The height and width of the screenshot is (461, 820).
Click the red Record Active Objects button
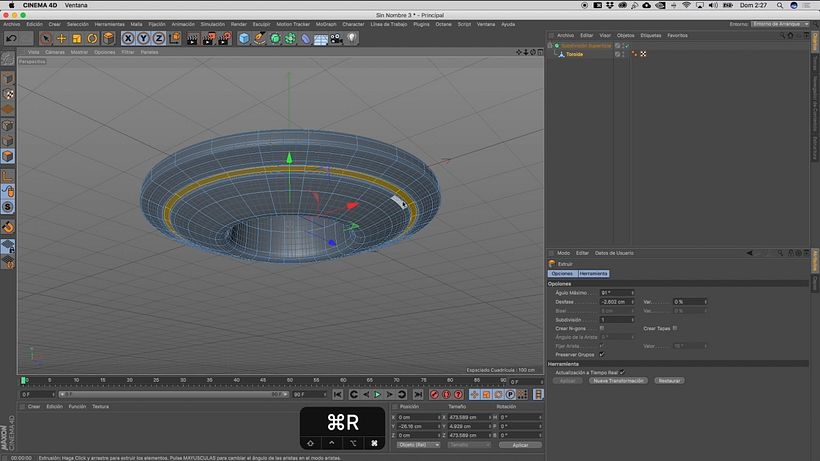(x=434, y=395)
